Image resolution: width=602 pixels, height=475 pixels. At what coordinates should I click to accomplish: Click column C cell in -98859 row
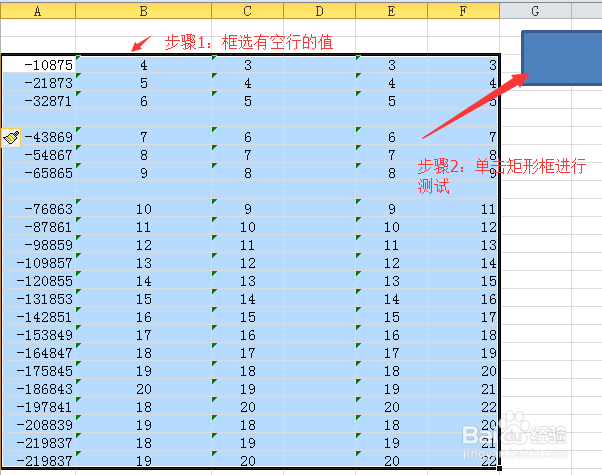248,245
